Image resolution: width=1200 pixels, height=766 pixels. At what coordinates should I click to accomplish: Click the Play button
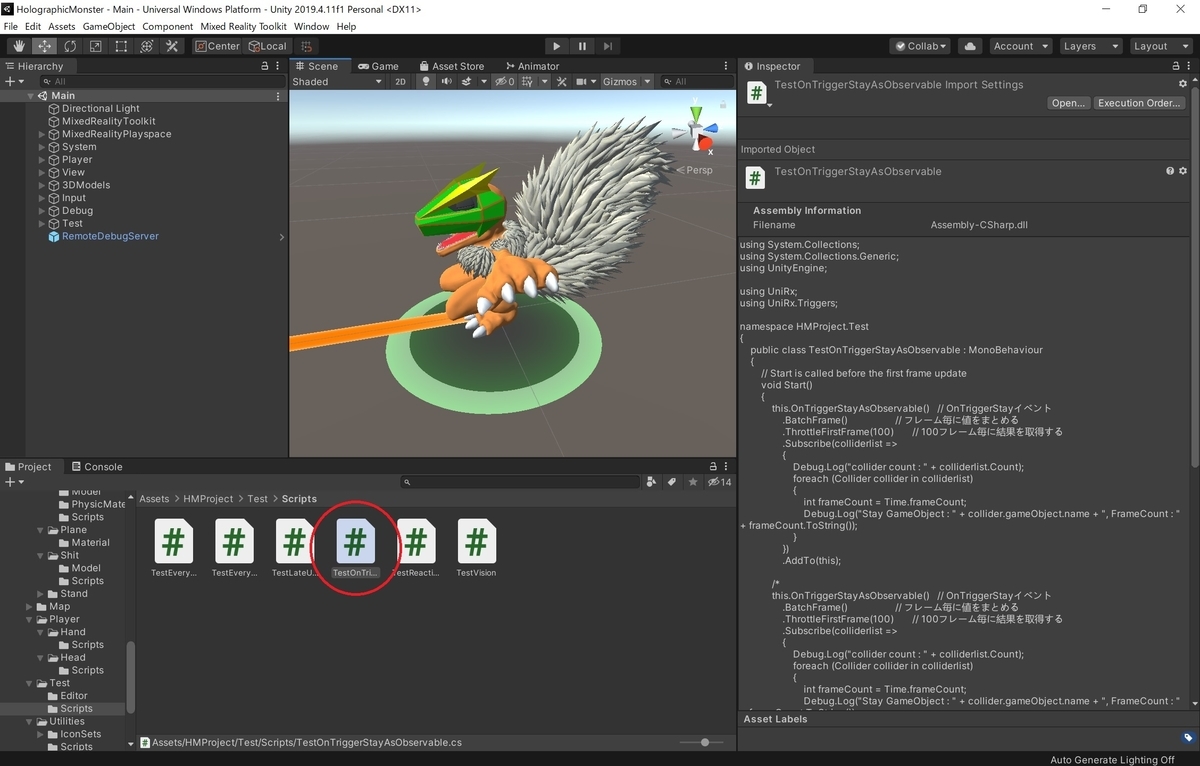[557, 46]
